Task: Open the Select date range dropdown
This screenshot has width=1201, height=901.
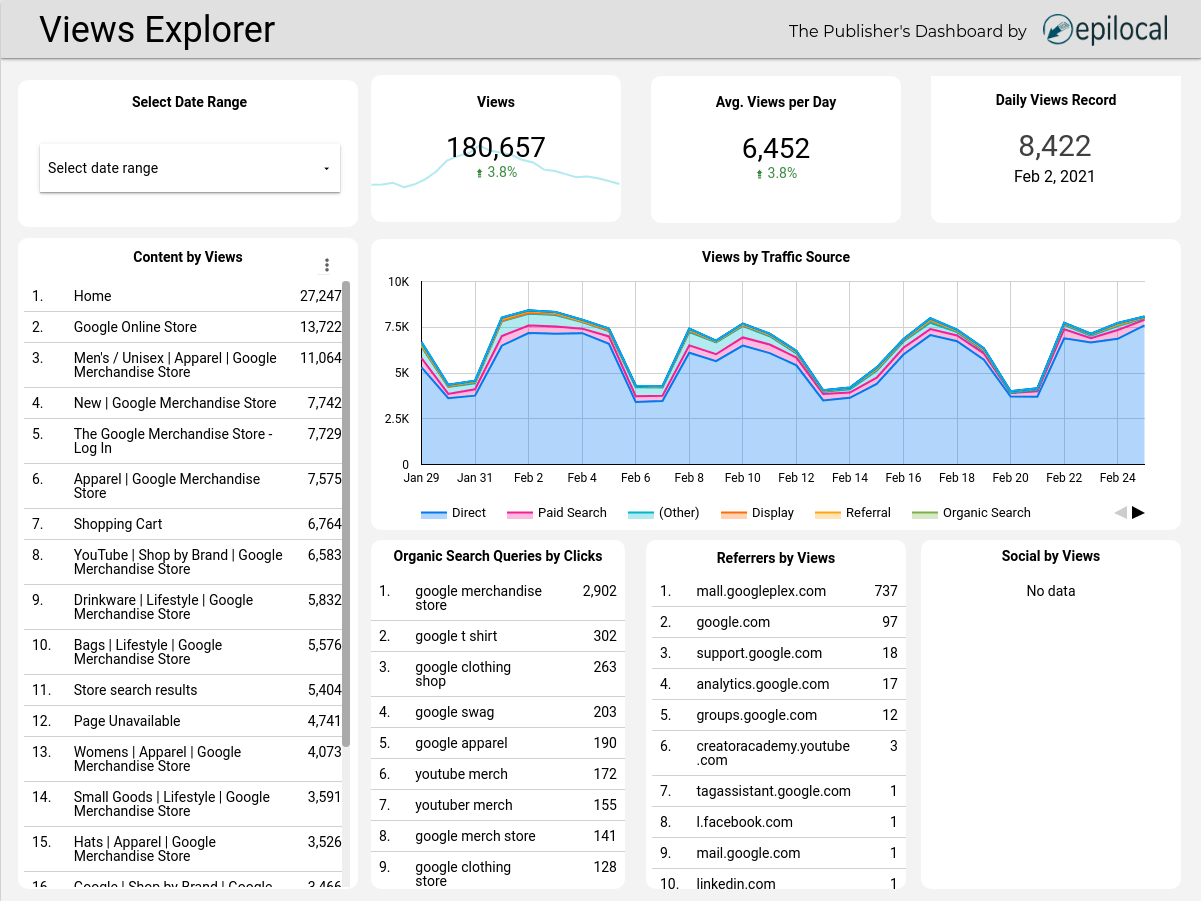Action: click(189, 168)
